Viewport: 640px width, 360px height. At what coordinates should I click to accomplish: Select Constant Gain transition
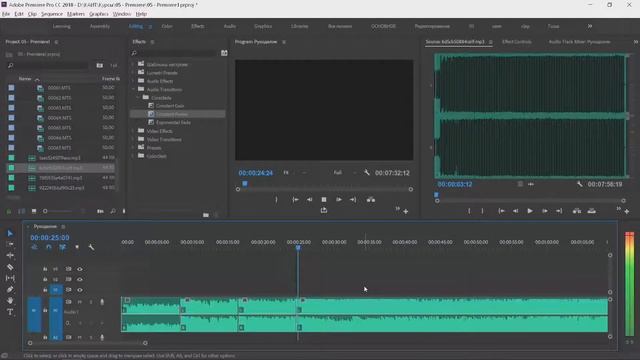170,106
